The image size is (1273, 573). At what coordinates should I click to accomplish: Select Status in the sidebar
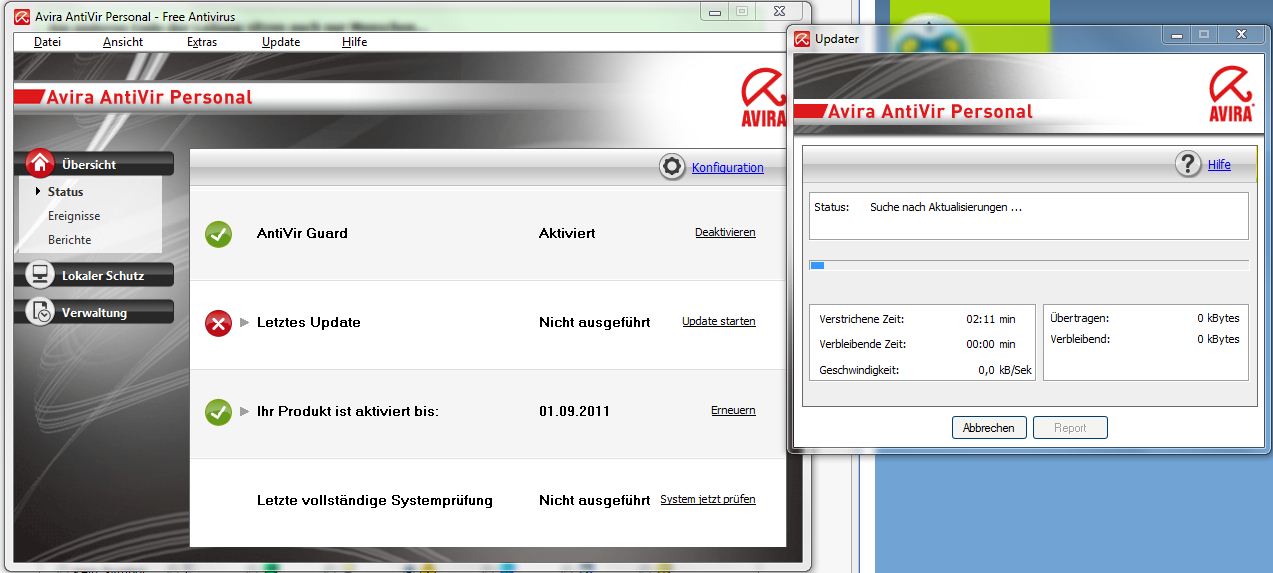[x=65, y=191]
